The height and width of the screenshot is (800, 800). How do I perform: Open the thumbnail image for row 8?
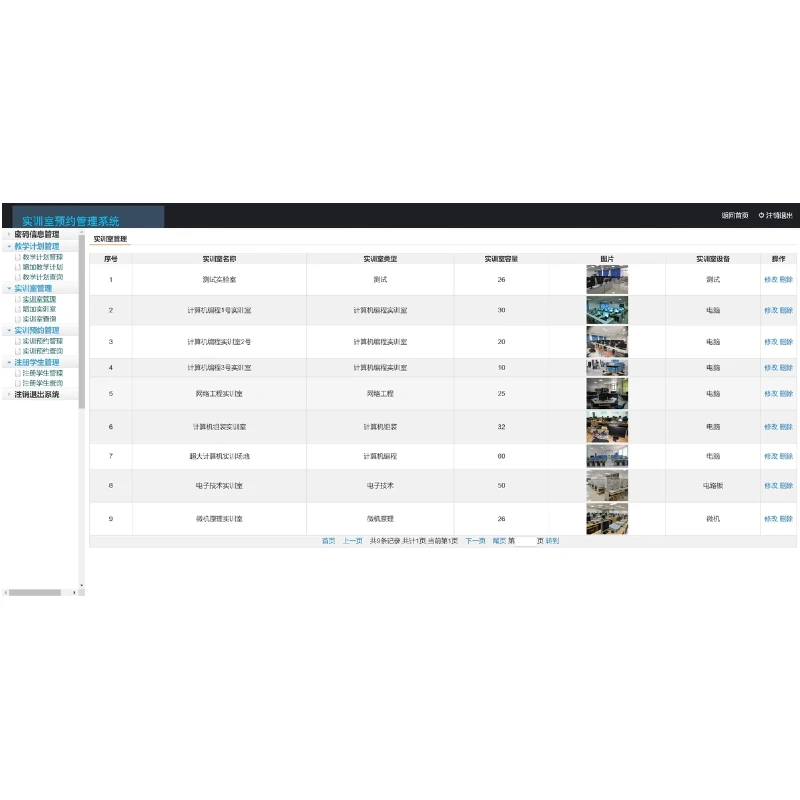point(607,486)
